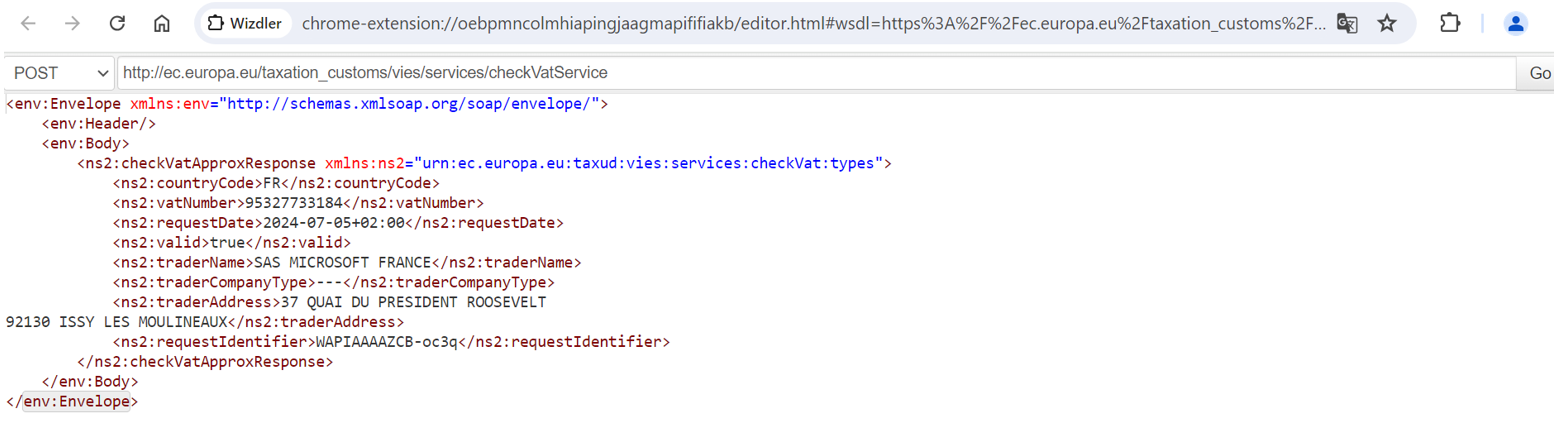
Task: Open the browser home page
Action: tap(161, 23)
